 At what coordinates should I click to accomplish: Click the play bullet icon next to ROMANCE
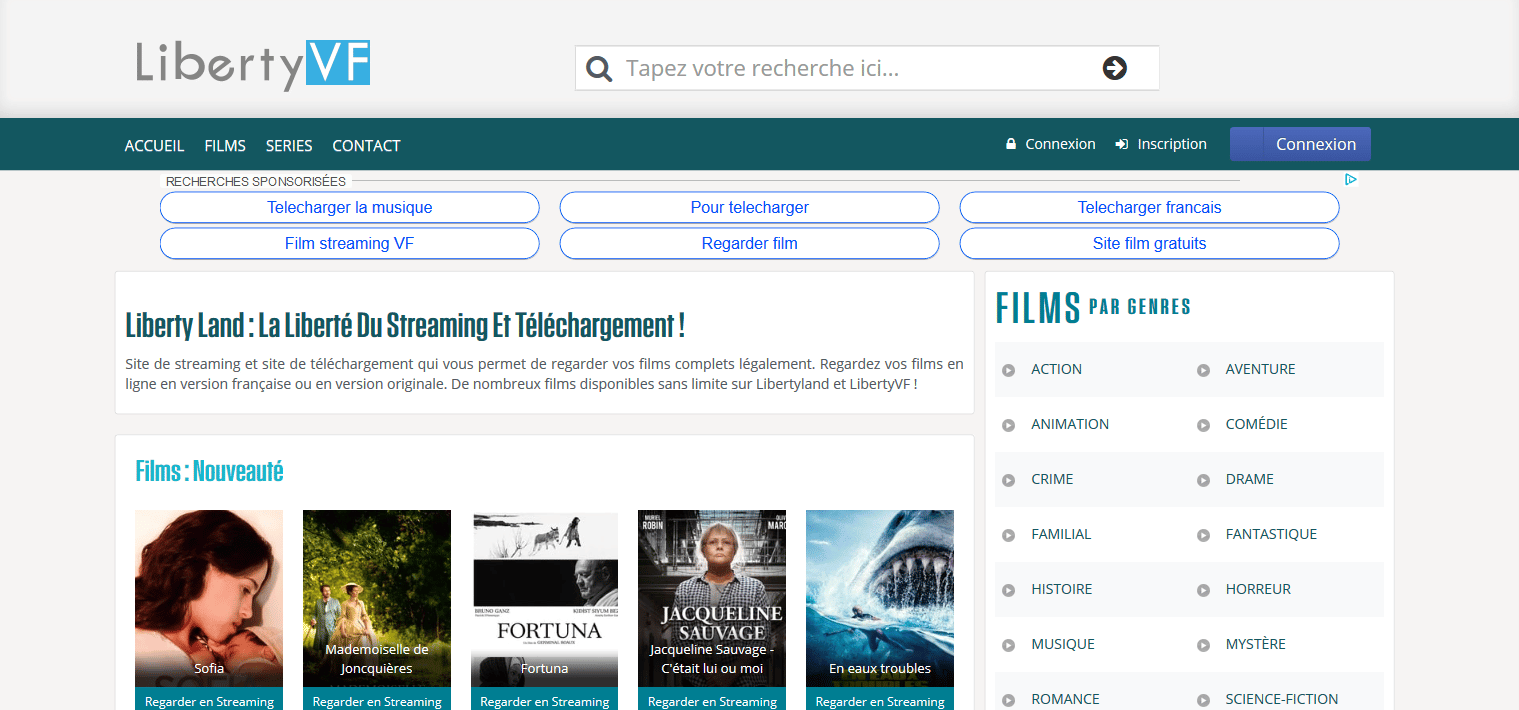[1009, 700]
